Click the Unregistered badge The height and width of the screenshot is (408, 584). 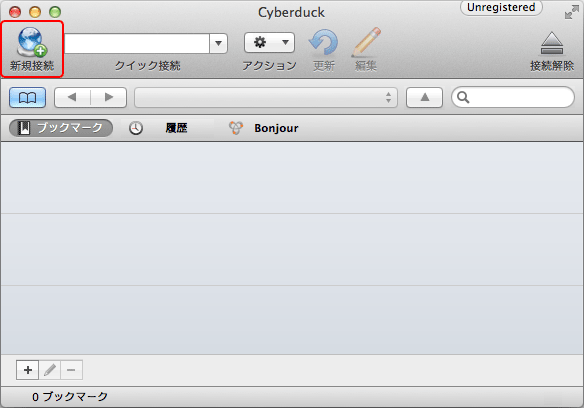pos(501,7)
